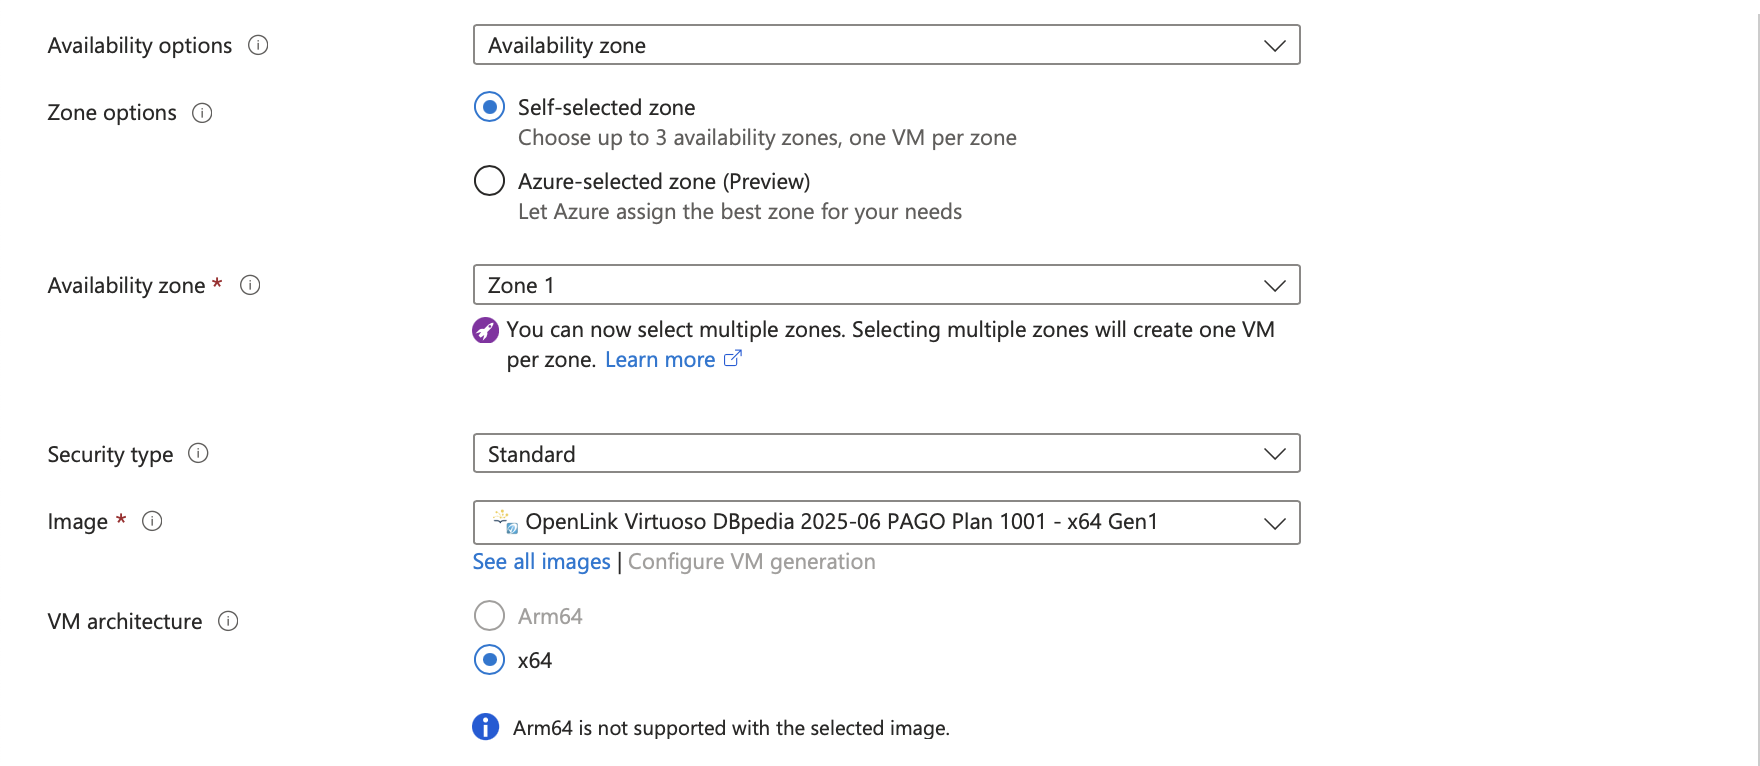Select the Arm64 architecture radio button
The width and height of the screenshot is (1760, 766).
click(489, 616)
